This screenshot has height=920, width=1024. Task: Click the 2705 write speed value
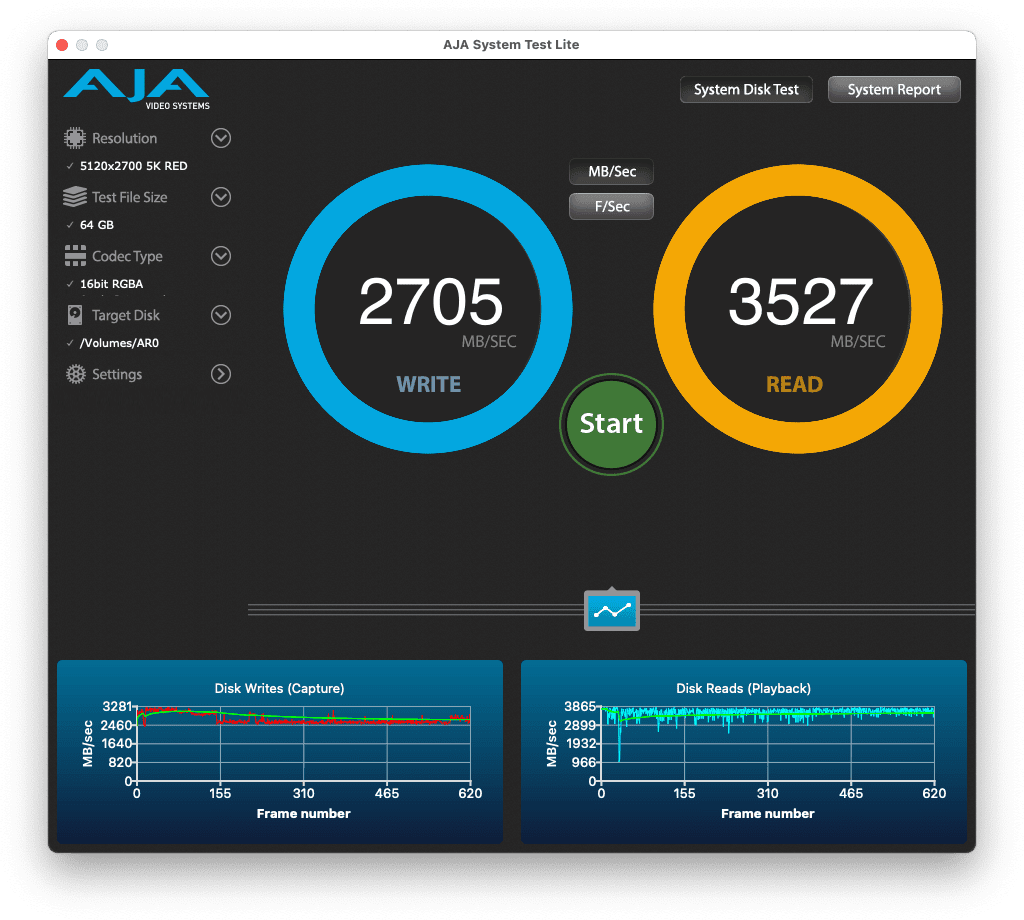click(x=430, y=301)
